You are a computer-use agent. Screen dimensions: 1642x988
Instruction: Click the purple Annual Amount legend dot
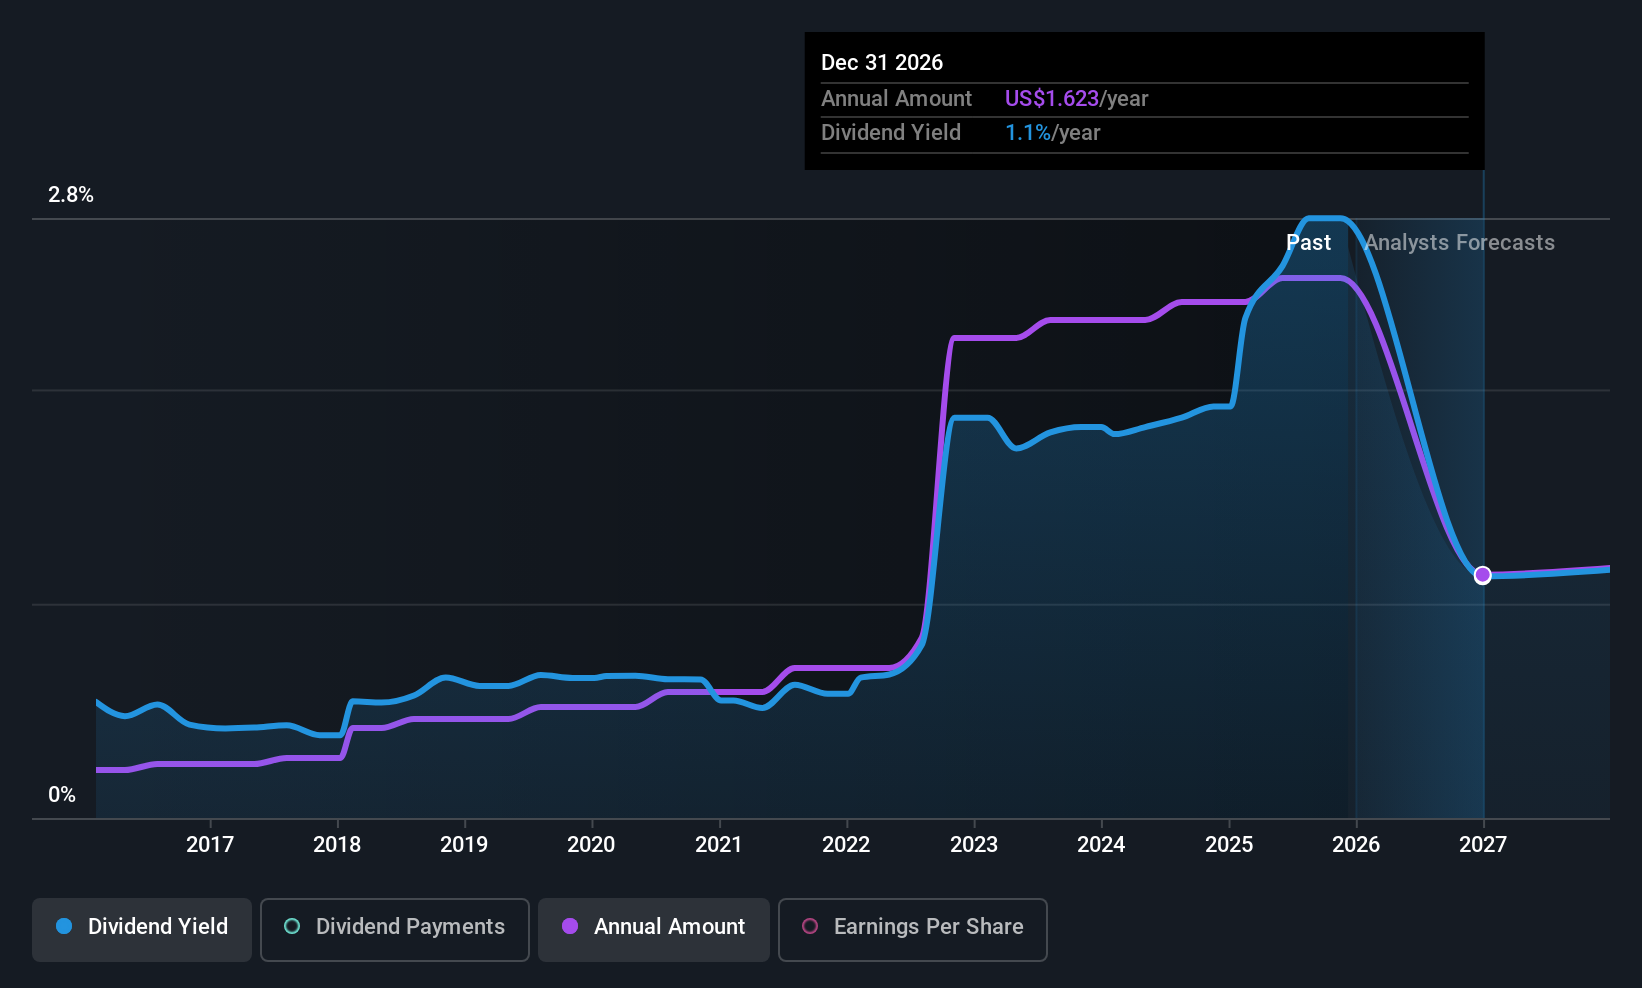[x=570, y=927]
